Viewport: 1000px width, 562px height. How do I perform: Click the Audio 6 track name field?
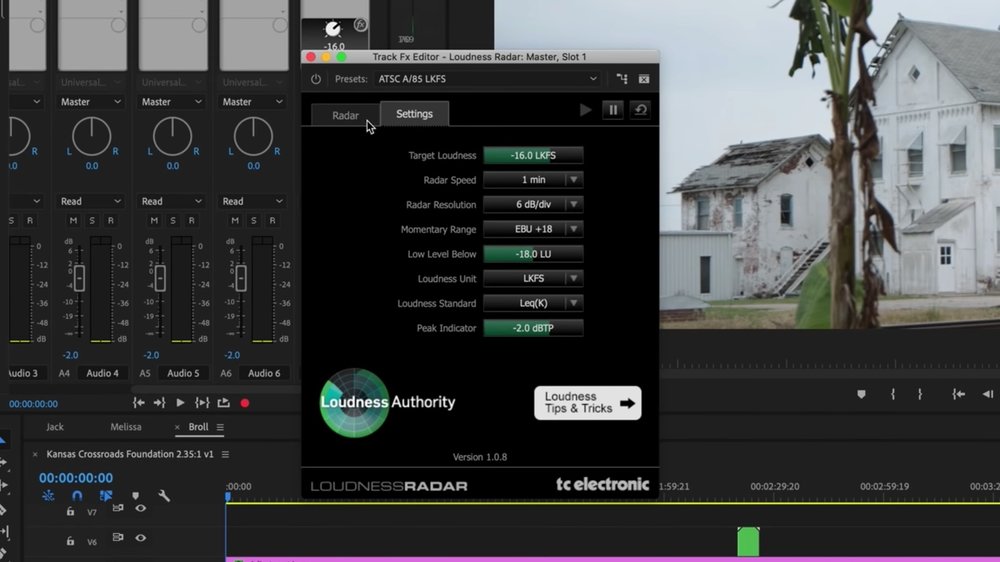(264, 373)
